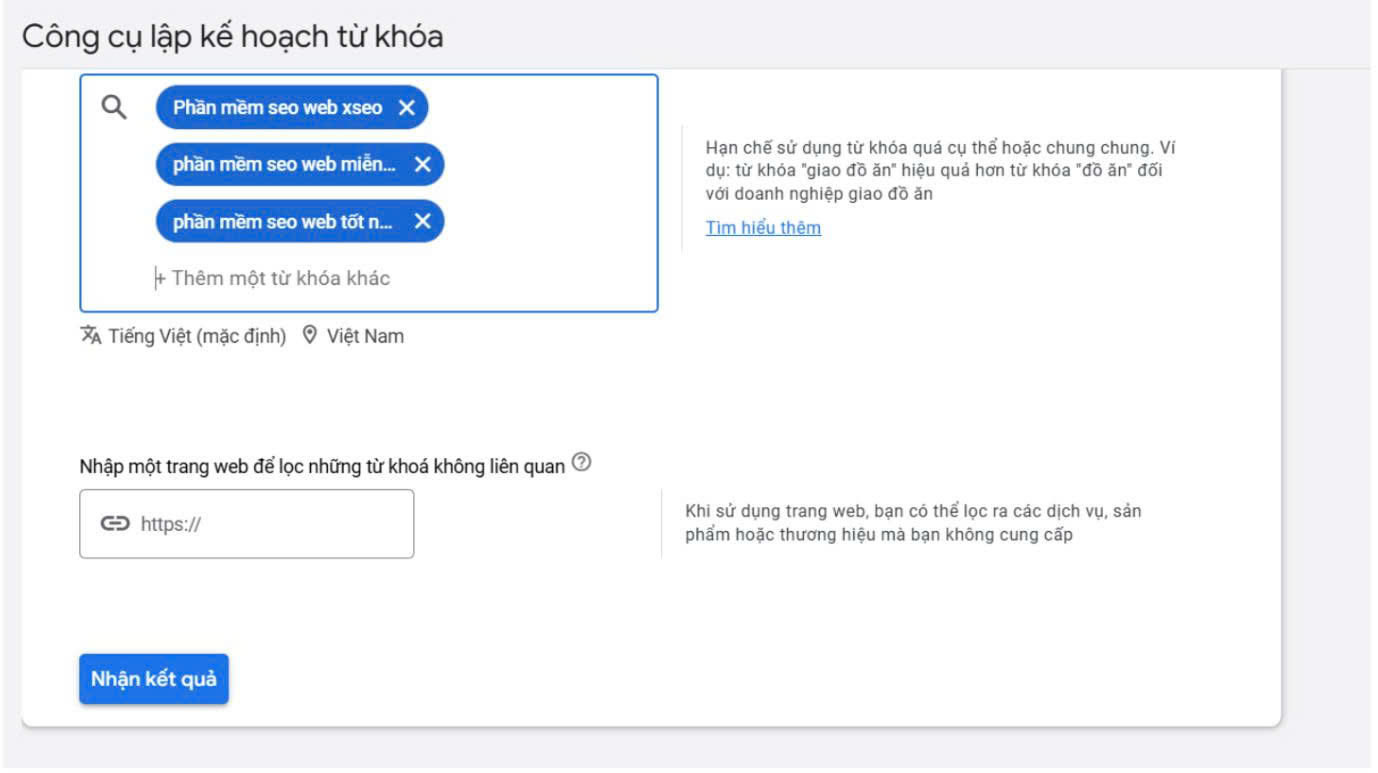Remove the "phần mềm seo web miễn..." chip
The height and width of the screenshot is (773, 1378).
pos(422,165)
